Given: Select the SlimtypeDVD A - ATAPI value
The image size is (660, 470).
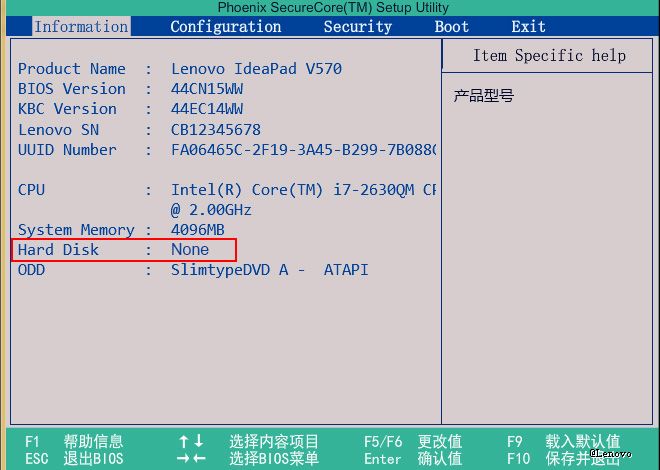Looking at the screenshot, I should (269, 270).
